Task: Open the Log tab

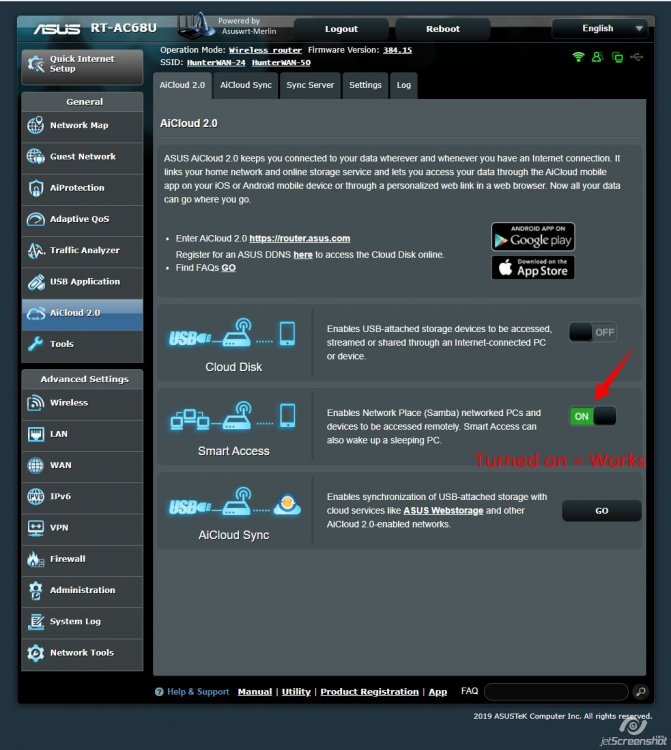Action: click(x=404, y=85)
